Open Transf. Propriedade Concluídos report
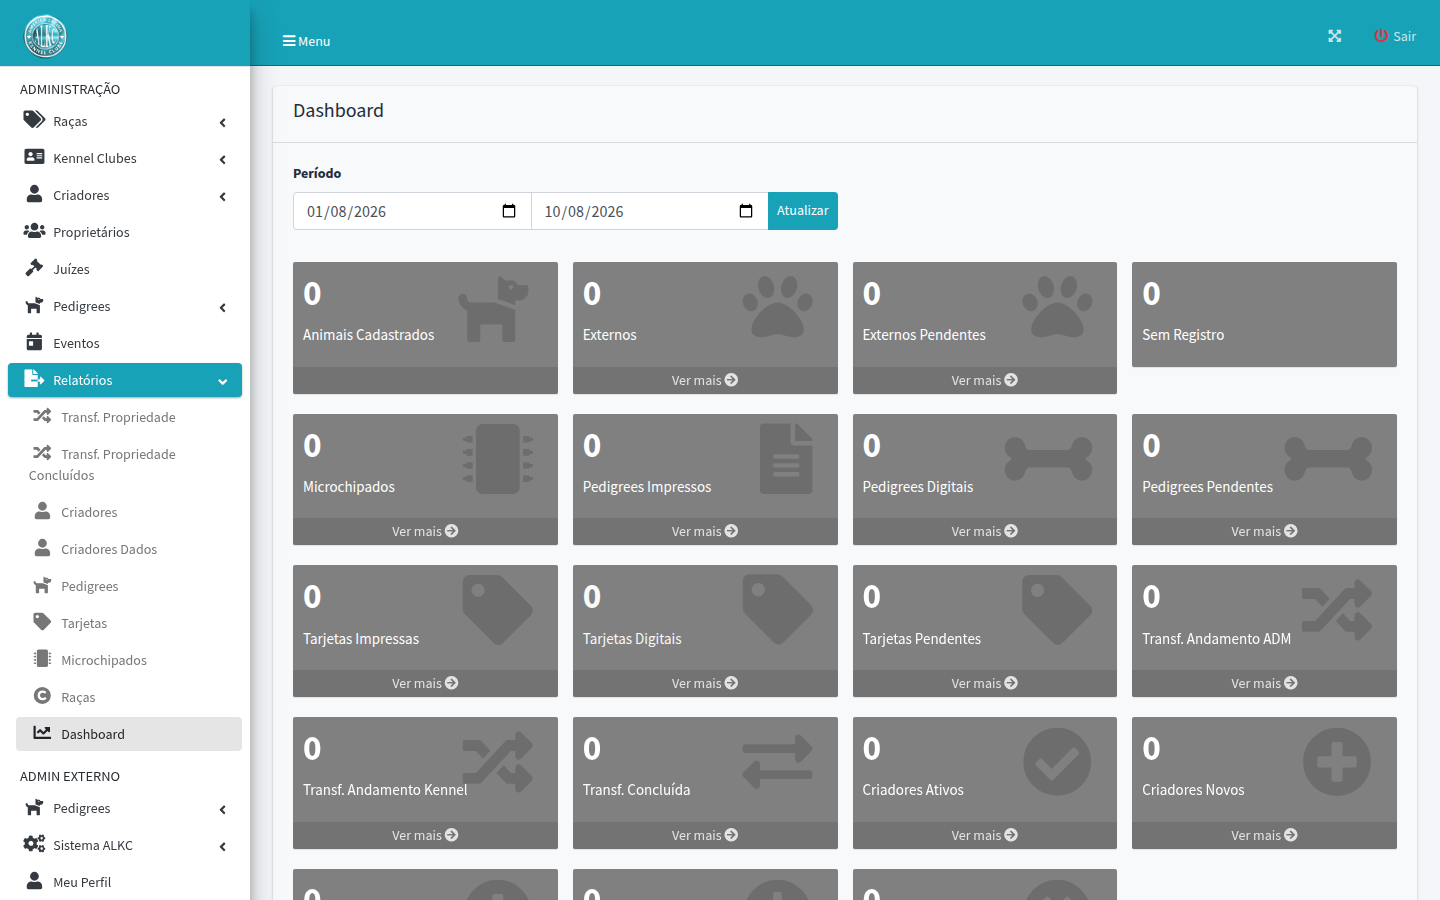Screen dimensions: 1440x900 129,464
